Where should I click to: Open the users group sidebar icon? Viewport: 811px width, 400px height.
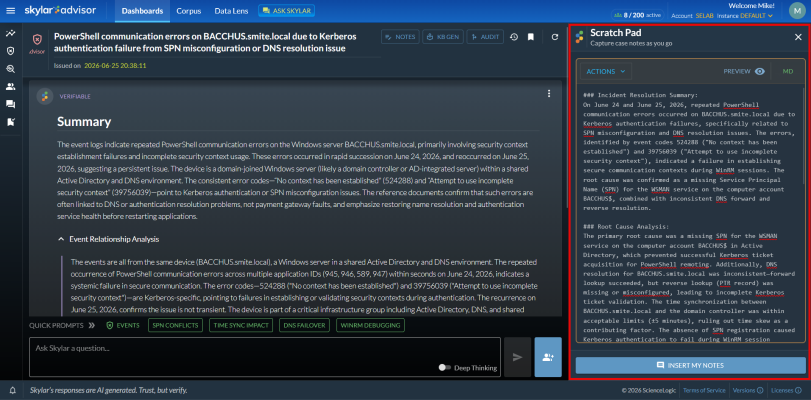click(x=10, y=86)
